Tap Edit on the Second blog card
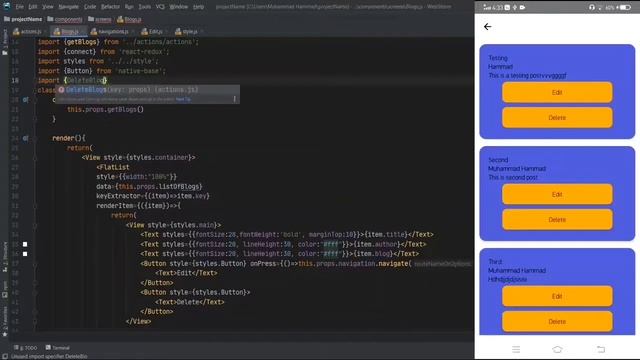The height and width of the screenshot is (360, 640). pos(557,195)
